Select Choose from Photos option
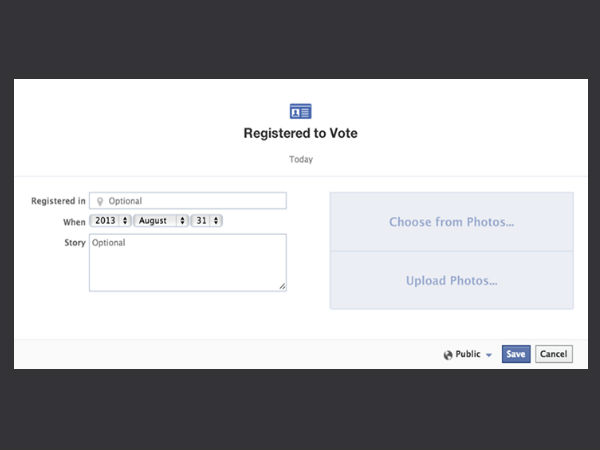600x450 pixels. (x=451, y=222)
